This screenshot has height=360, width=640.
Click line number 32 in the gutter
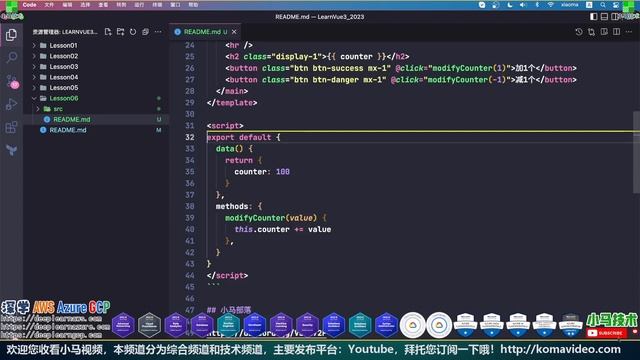190,137
